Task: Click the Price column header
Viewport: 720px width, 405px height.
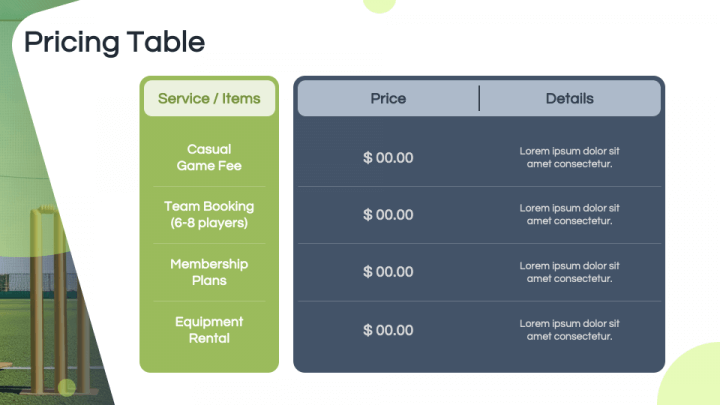Action: pyautogui.click(x=388, y=98)
